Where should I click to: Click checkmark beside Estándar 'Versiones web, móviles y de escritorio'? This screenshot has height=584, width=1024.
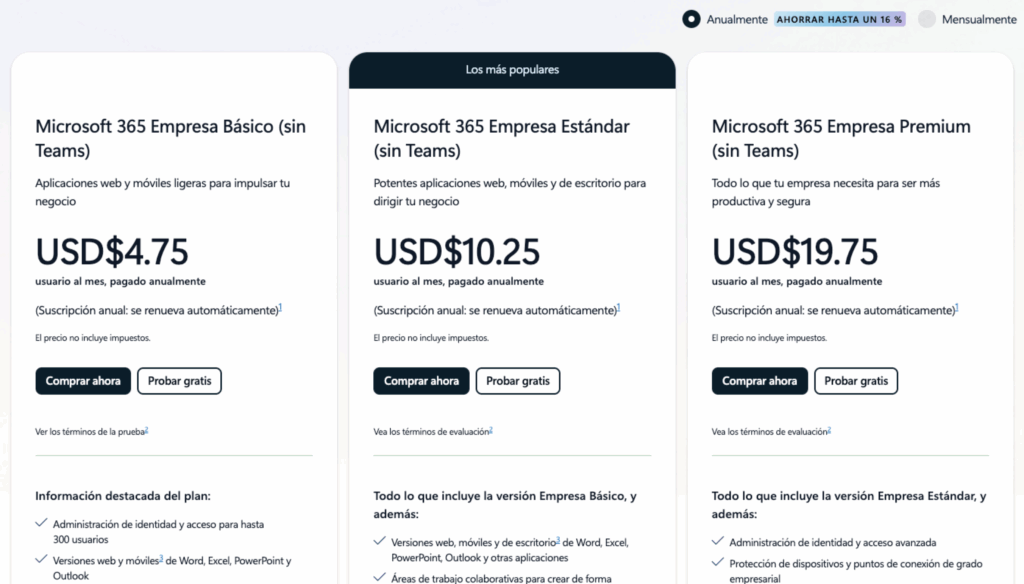[380, 541]
